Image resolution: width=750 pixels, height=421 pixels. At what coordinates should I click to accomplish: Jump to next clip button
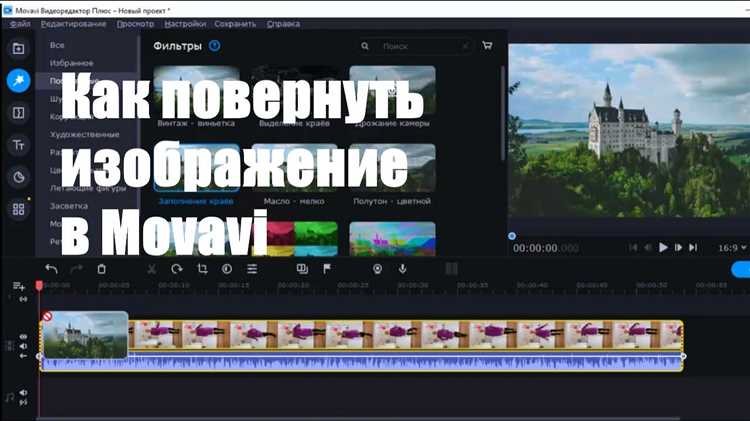(693, 247)
